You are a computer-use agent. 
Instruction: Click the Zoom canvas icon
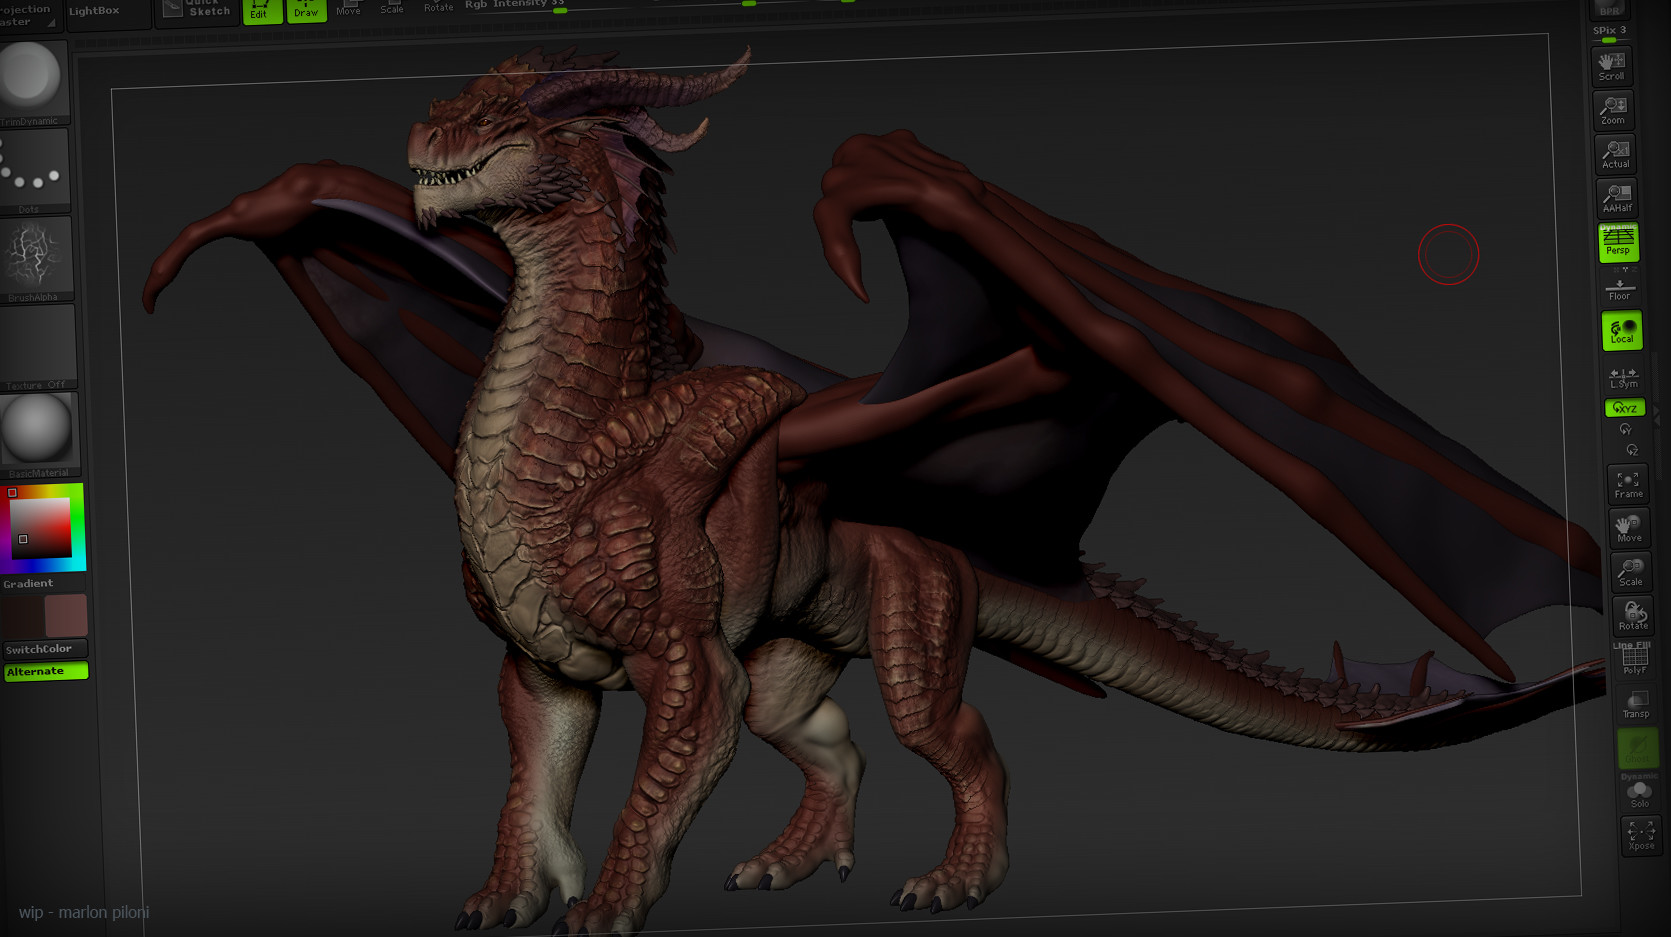(x=1614, y=110)
